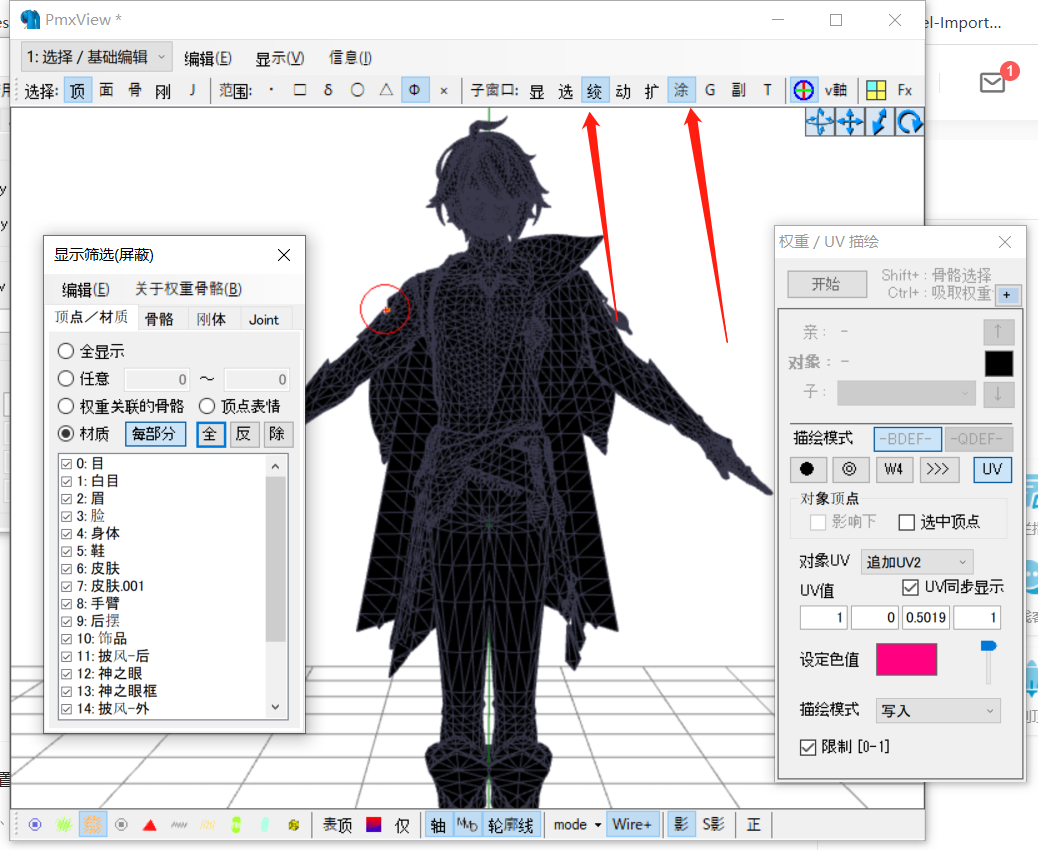Toggle the 限制 [0-1] checkbox
The height and width of the screenshot is (850, 1038).
click(x=808, y=747)
